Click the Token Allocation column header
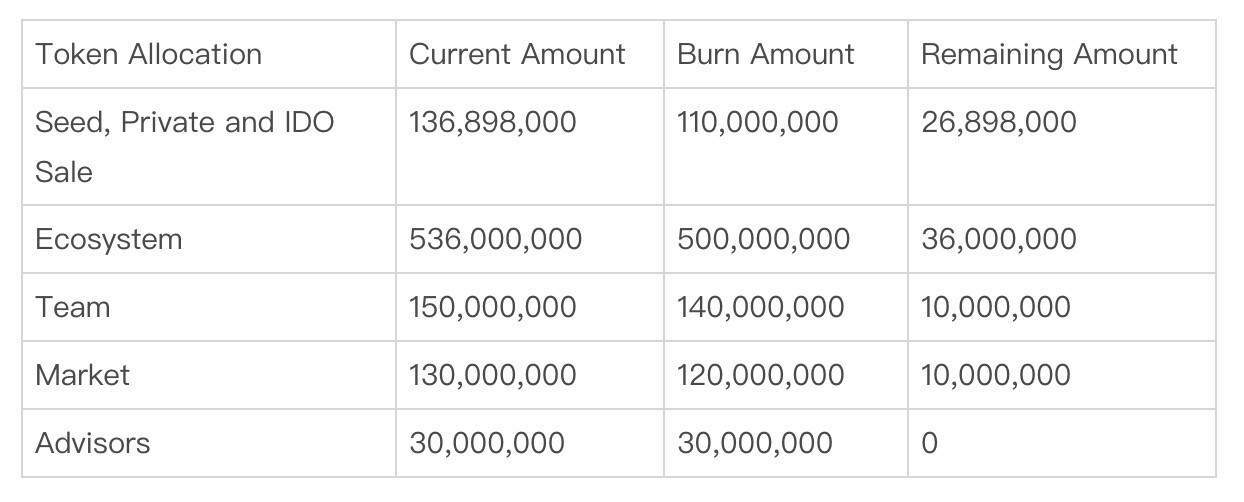Viewport: 1244px width, 502px height. pyautogui.click(x=148, y=54)
